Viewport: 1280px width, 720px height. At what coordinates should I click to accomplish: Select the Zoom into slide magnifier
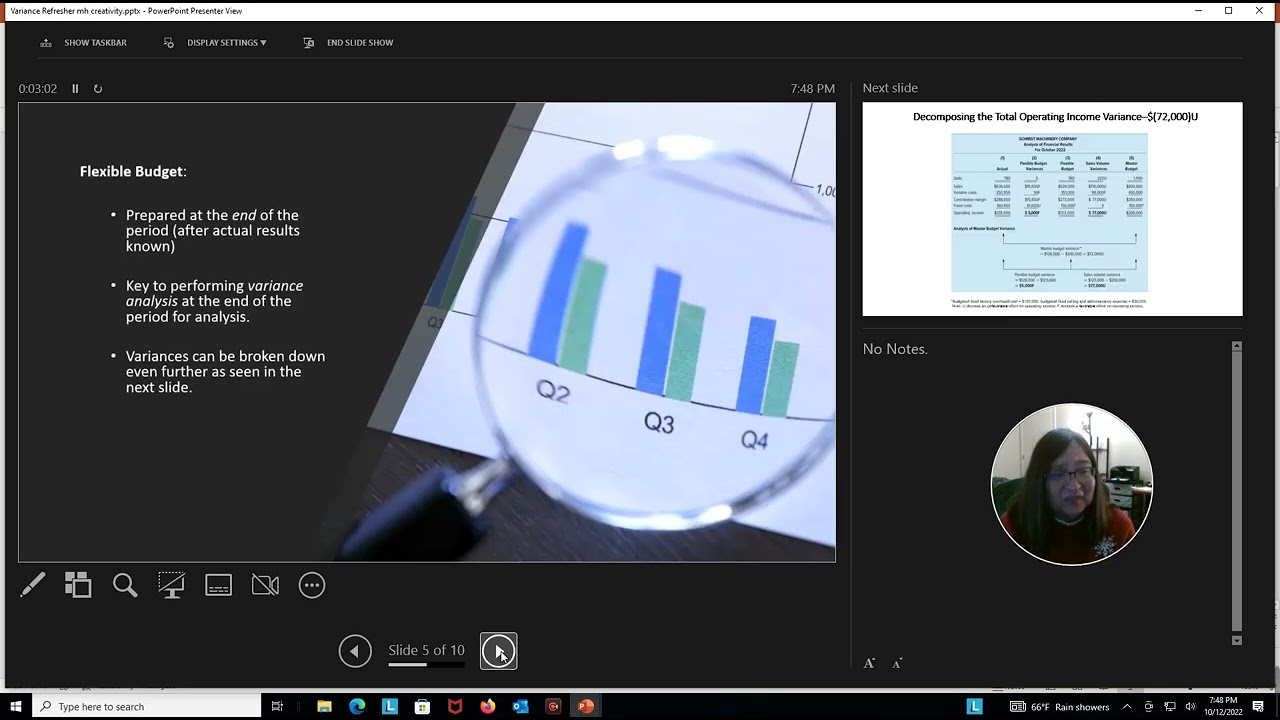125,585
